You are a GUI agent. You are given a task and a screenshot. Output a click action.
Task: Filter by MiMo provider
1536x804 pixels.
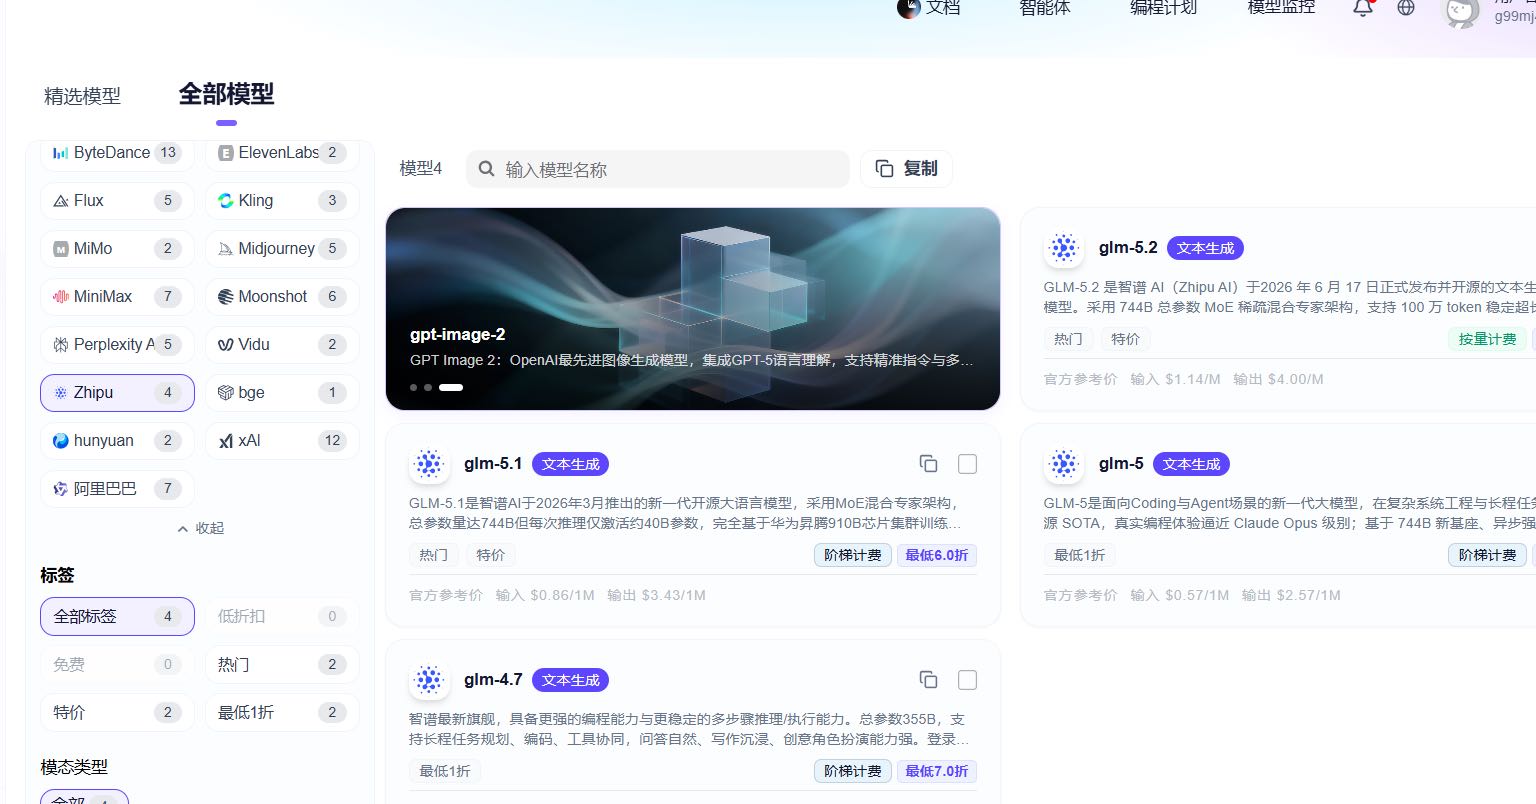pos(117,249)
